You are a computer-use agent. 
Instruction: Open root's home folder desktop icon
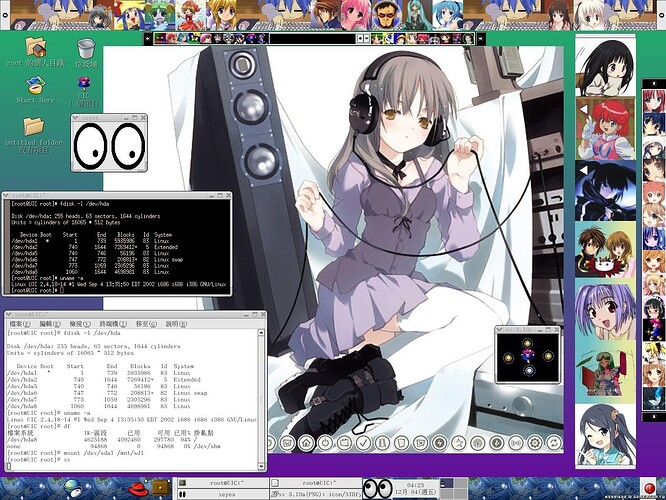[36, 51]
